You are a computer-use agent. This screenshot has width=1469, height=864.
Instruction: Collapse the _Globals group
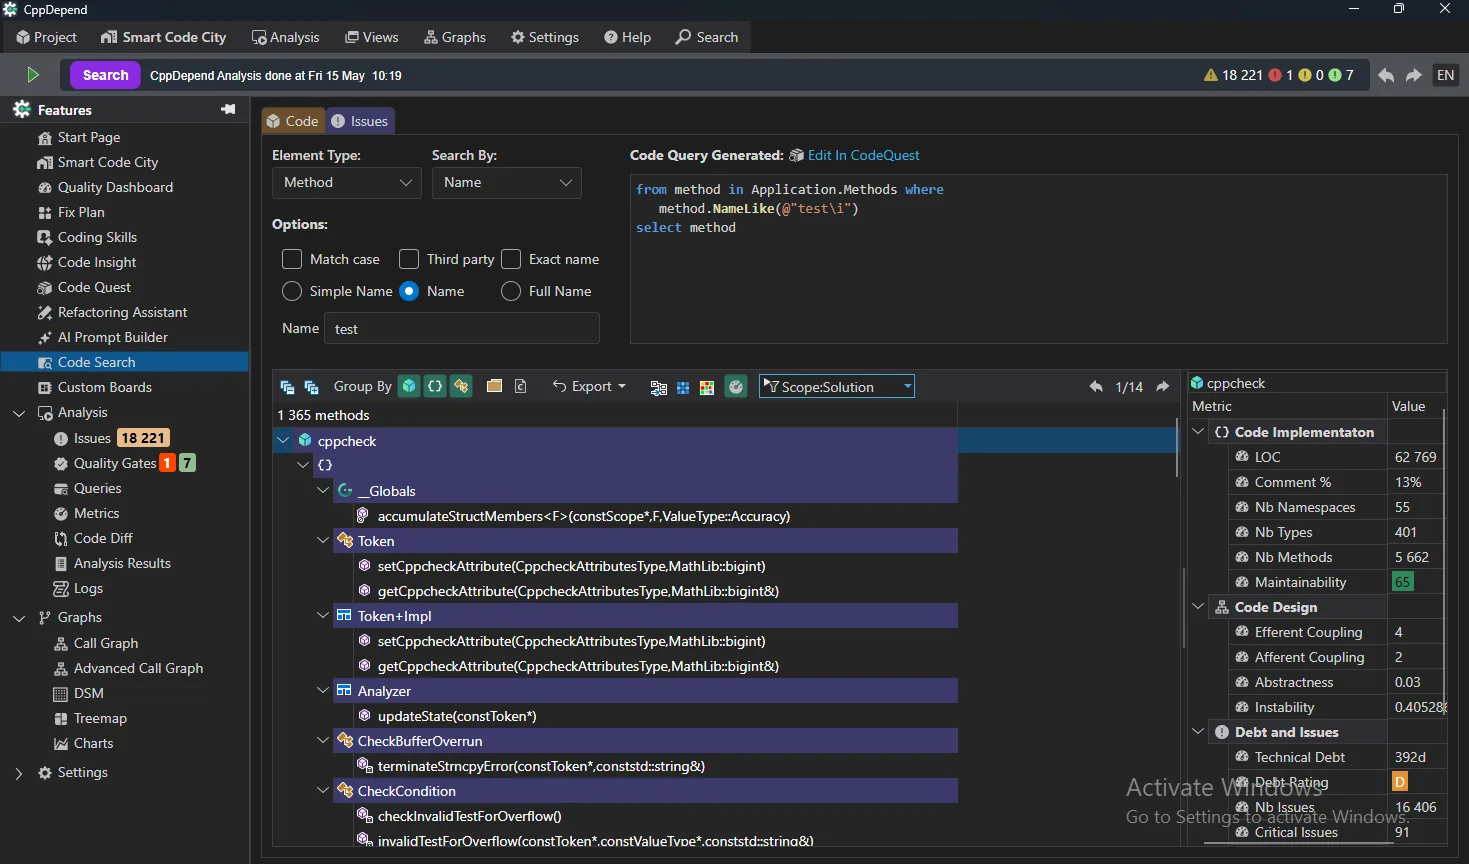click(323, 490)
